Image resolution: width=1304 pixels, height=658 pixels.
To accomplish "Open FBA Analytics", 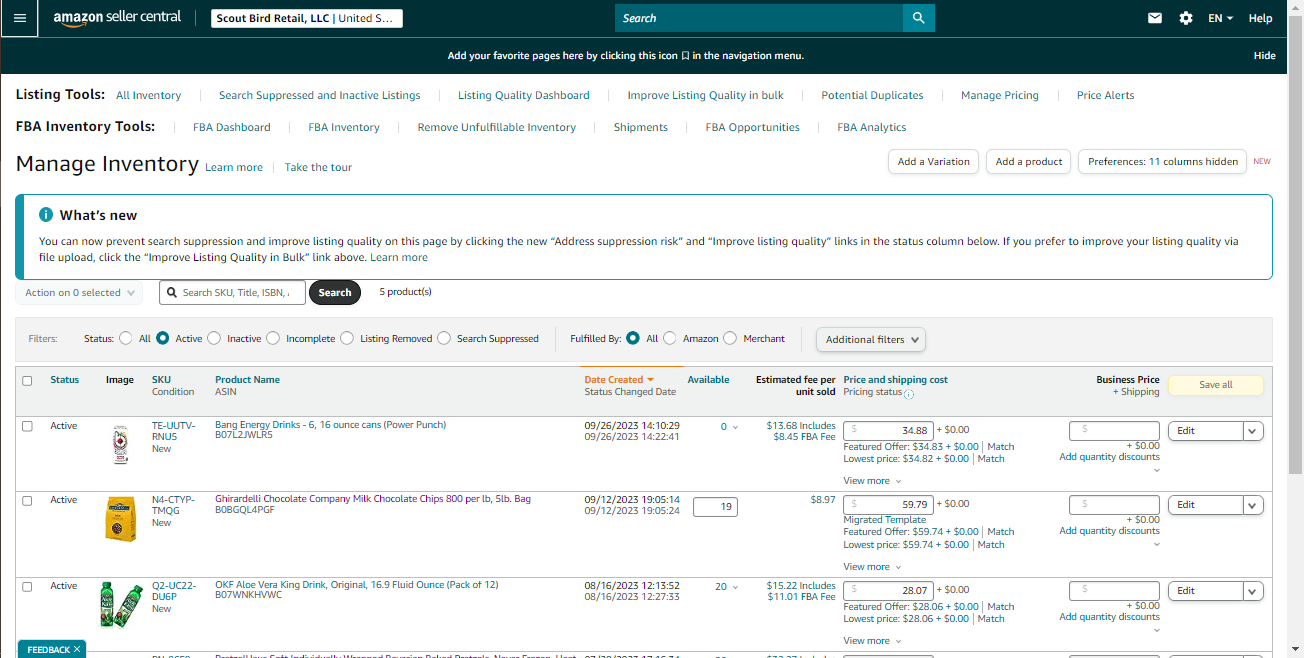I will click(872, 128).
